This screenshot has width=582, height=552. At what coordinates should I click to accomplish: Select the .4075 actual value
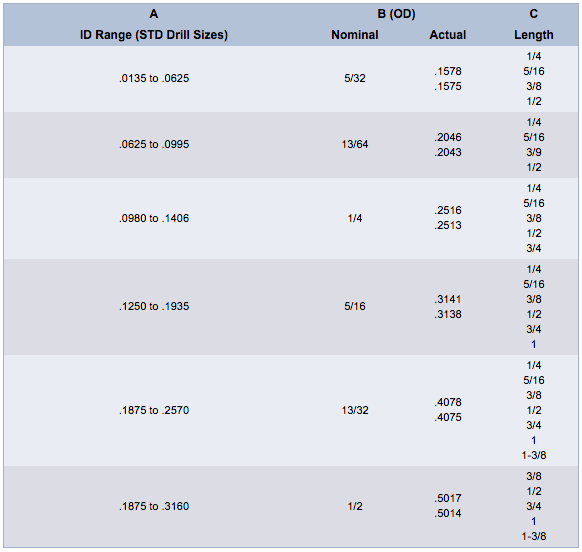click(448, 418)
